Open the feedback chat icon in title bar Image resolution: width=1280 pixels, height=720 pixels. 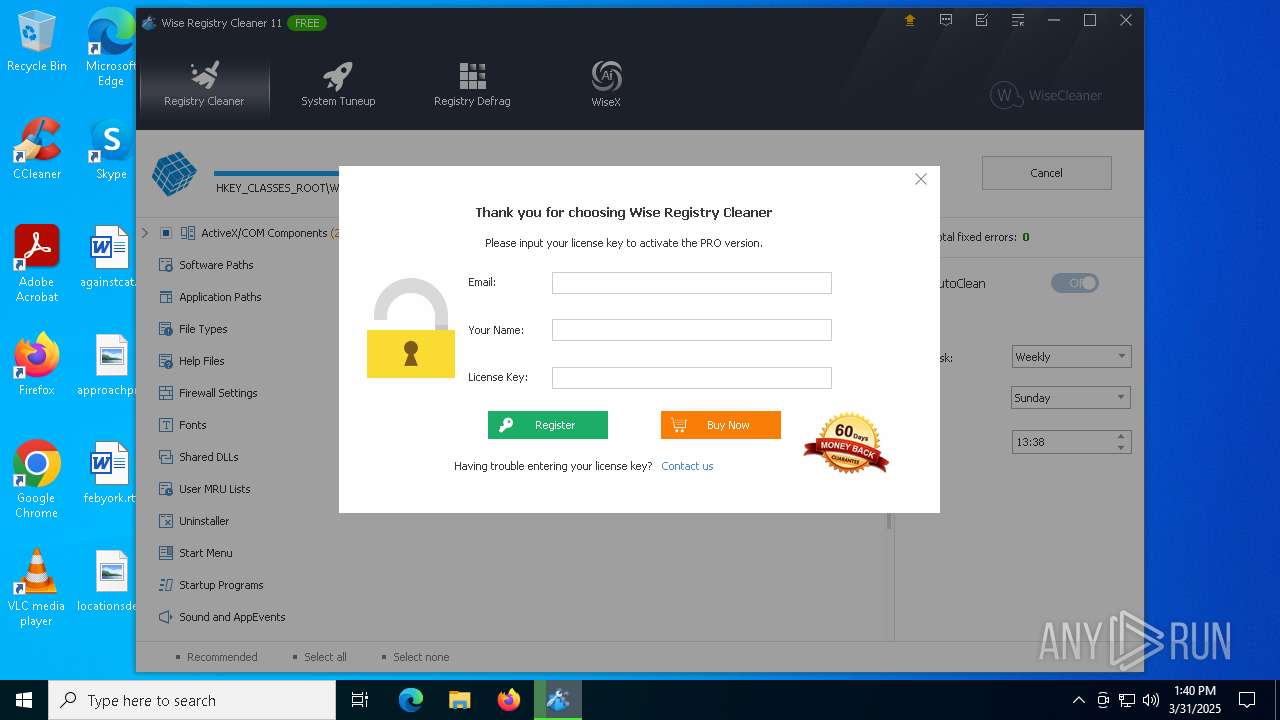(x=945, y=20)
